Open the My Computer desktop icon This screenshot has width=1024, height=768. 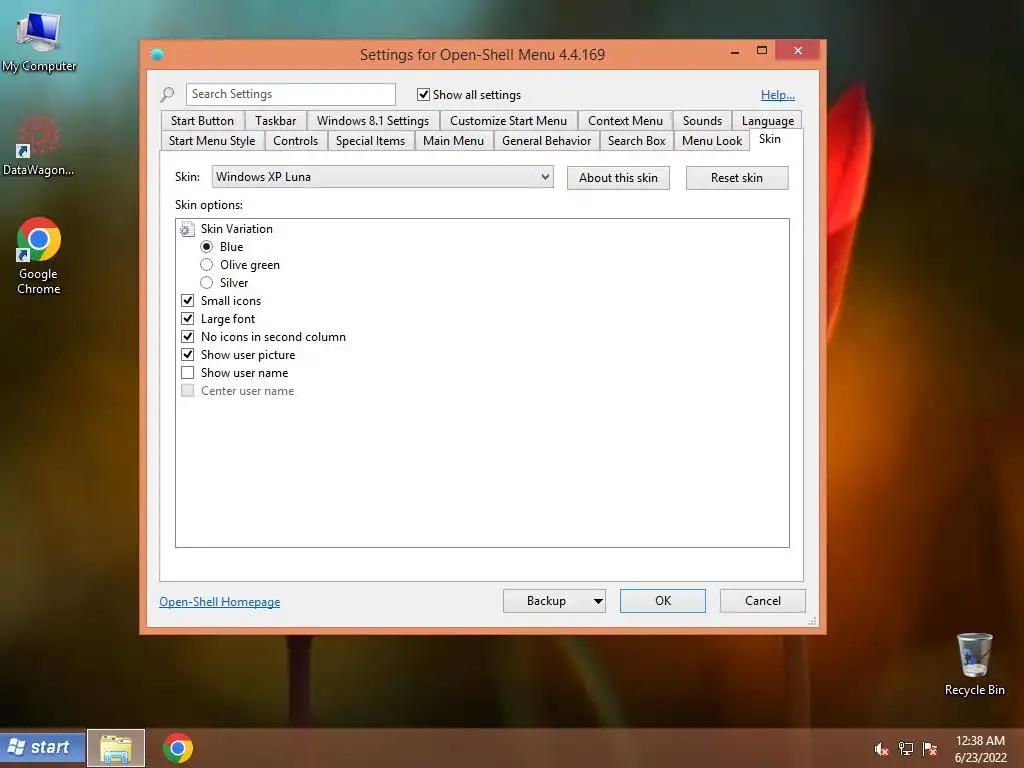(39, 40)
